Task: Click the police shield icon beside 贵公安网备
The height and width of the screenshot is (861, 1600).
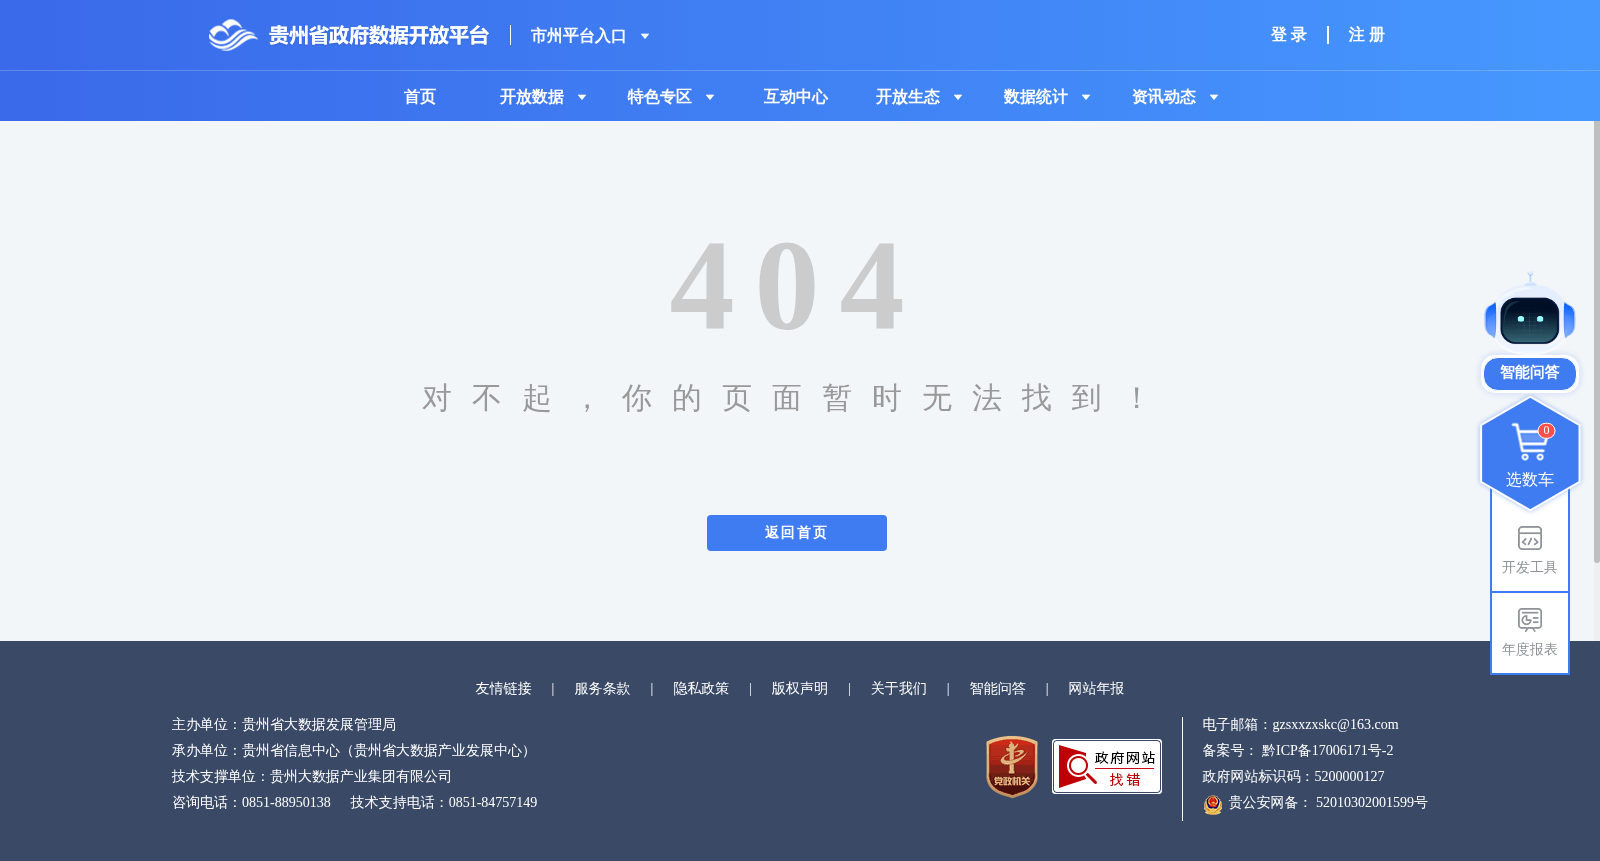Action: click(1213, 804)
